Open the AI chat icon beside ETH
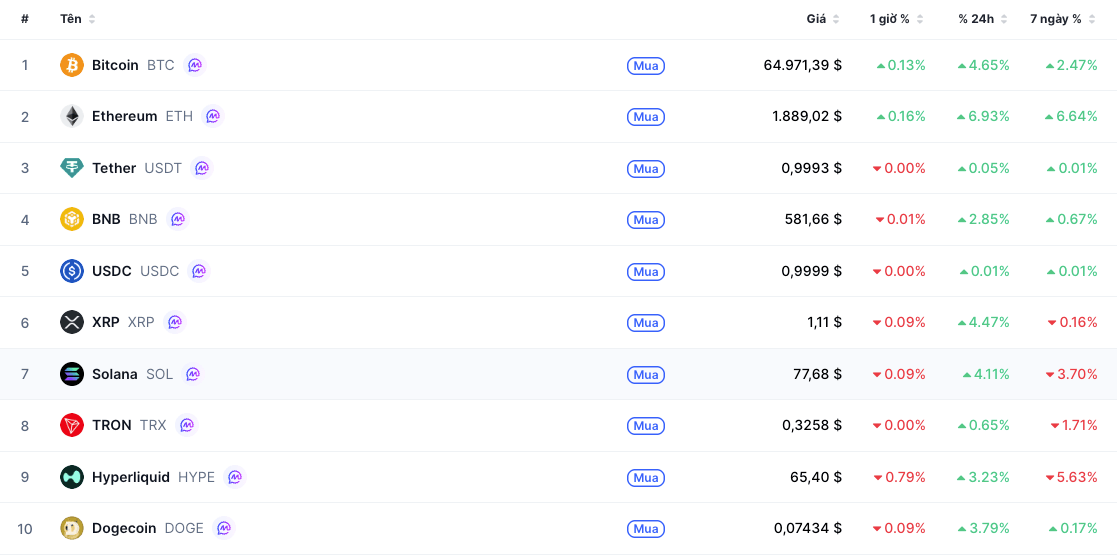The width and height of the screenshot is (1117, 558). click(213, 116)
